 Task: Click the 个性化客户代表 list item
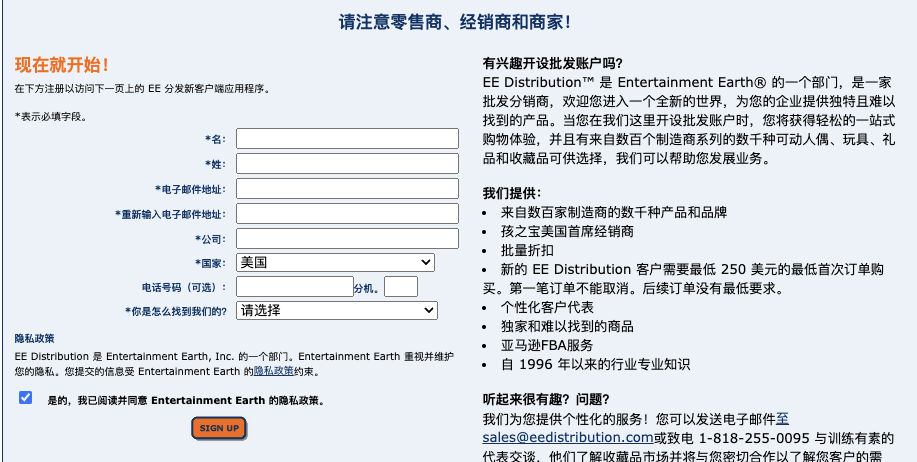[x=547, y=308]
